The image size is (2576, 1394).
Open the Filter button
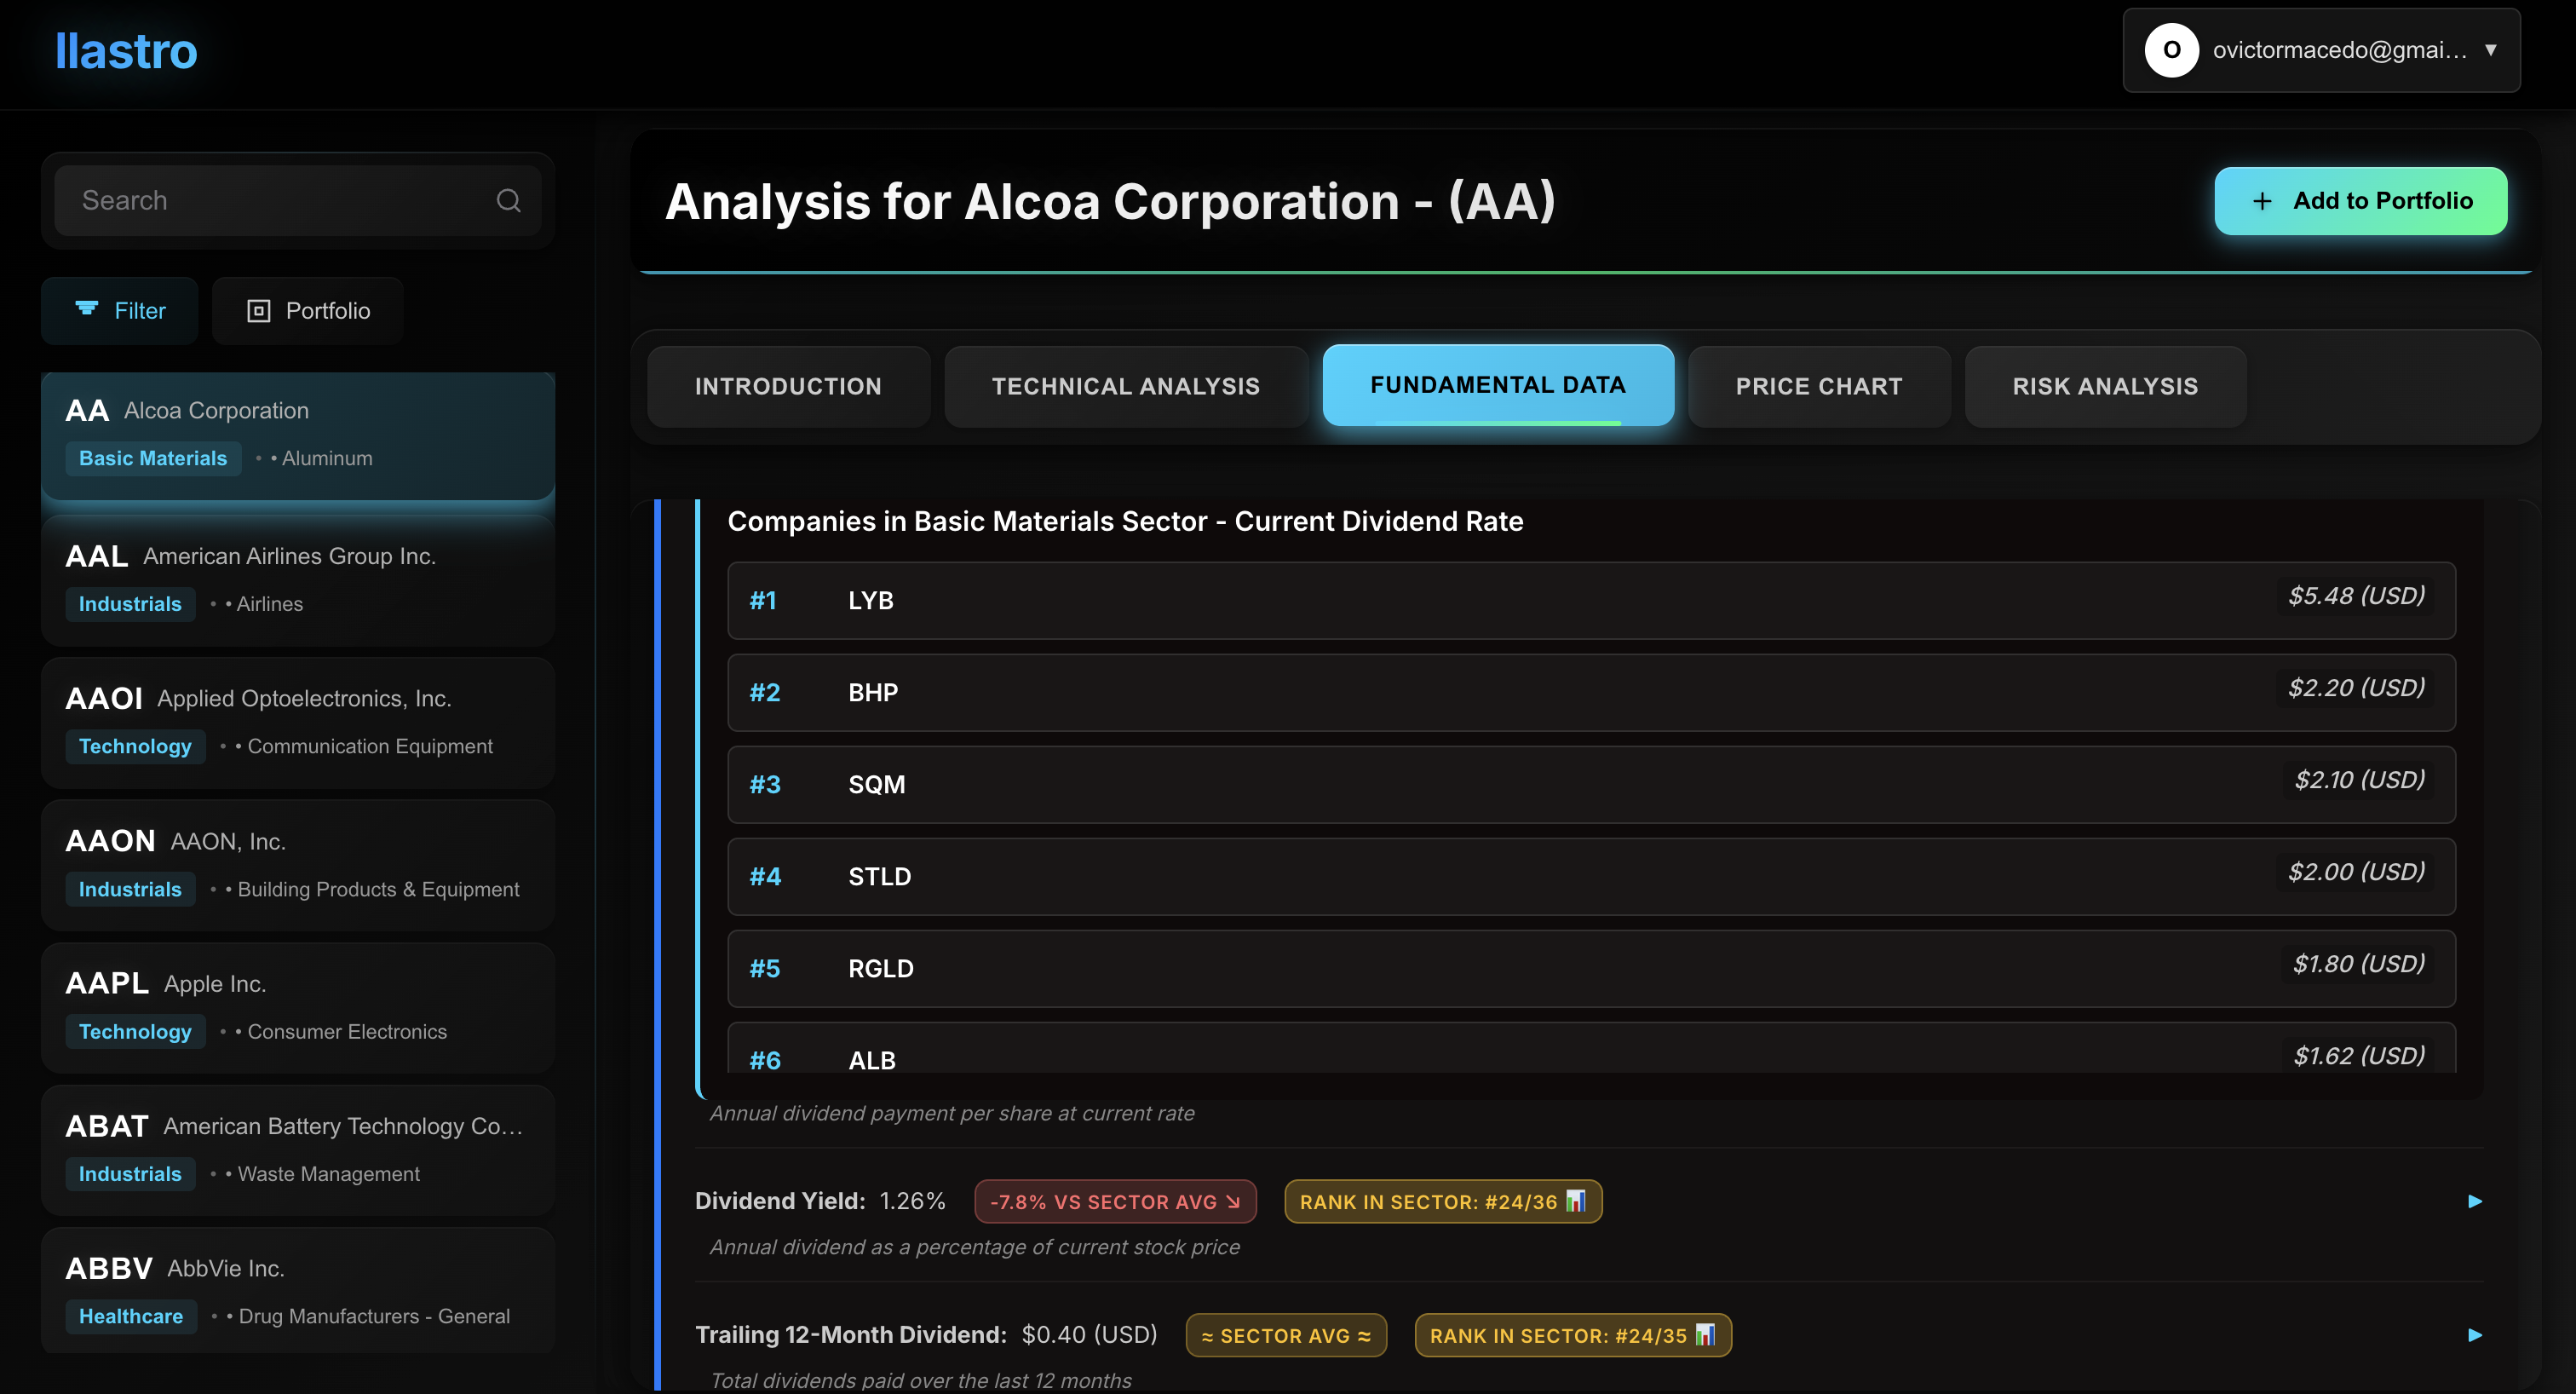point(120,311)
